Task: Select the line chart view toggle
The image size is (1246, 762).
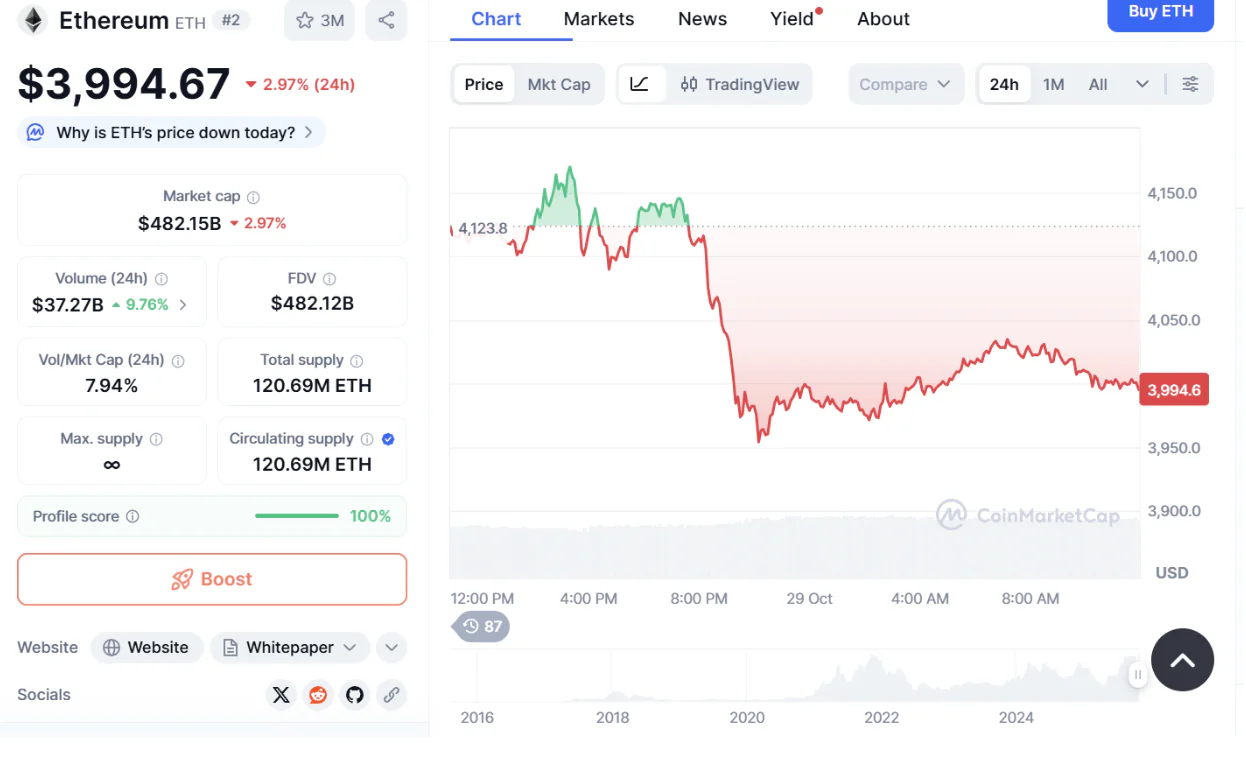Action: pyautogui.click(x=640, y=84)
